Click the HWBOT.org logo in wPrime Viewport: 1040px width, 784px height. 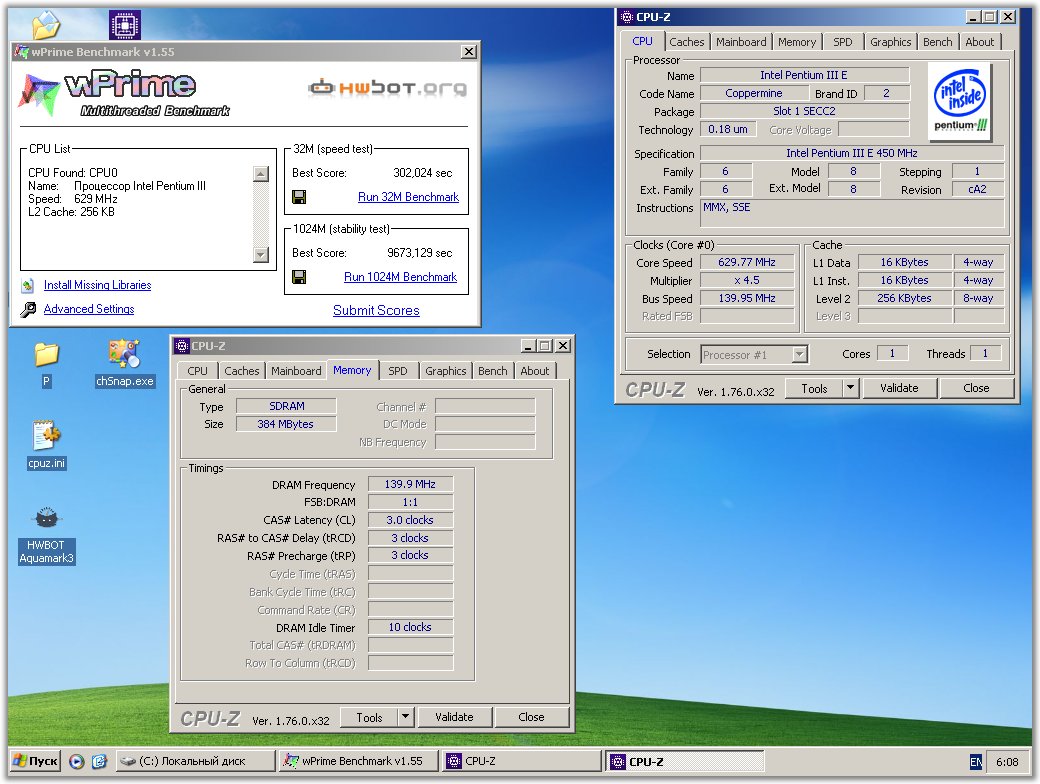point(387,87)
